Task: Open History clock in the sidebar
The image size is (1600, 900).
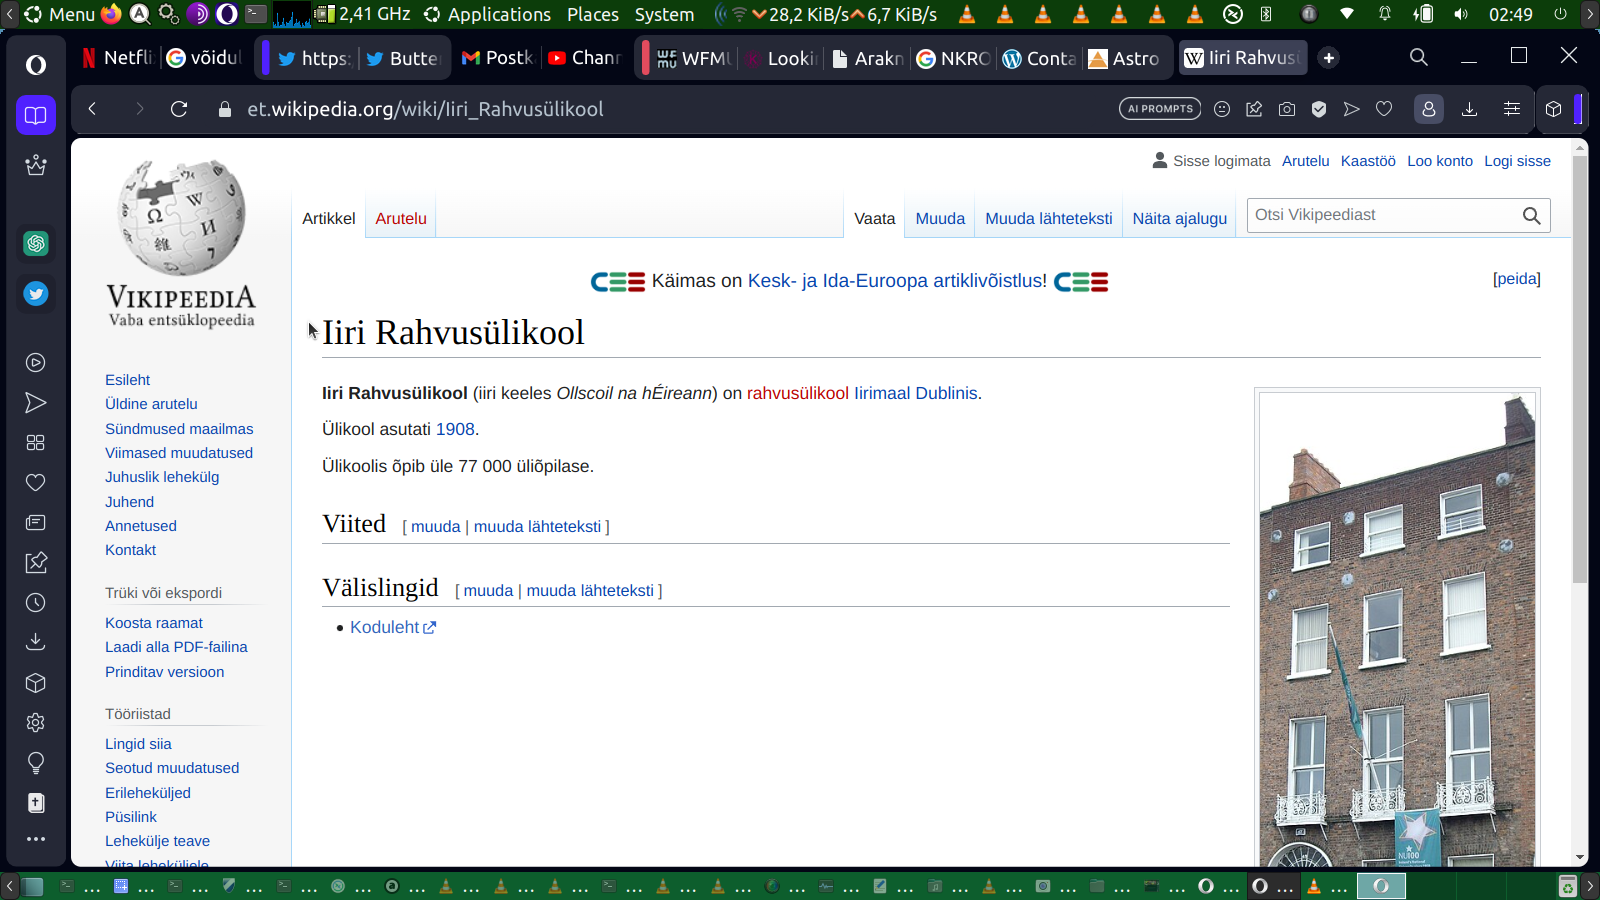Action: (36, 603)
